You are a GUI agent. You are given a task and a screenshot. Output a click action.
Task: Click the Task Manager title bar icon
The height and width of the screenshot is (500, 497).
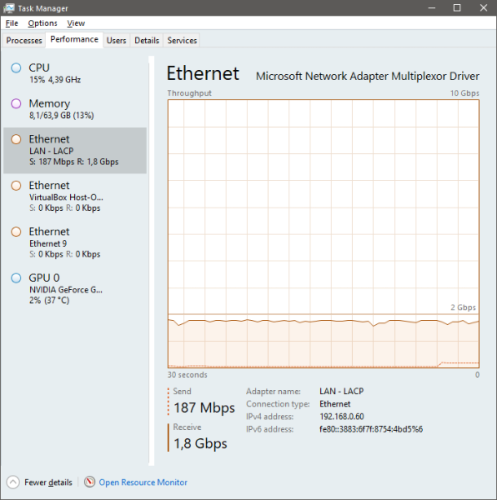[9, 8]
